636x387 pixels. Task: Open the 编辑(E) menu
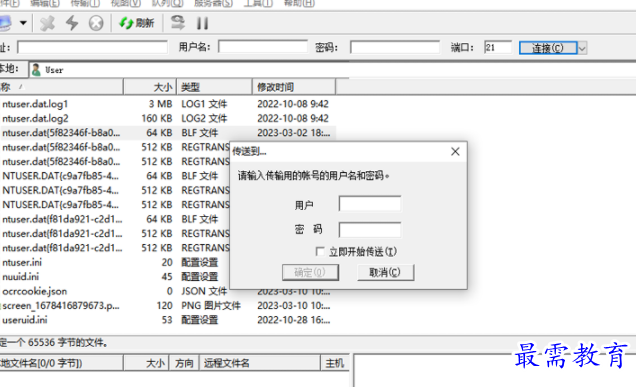(x=45, y=3)
